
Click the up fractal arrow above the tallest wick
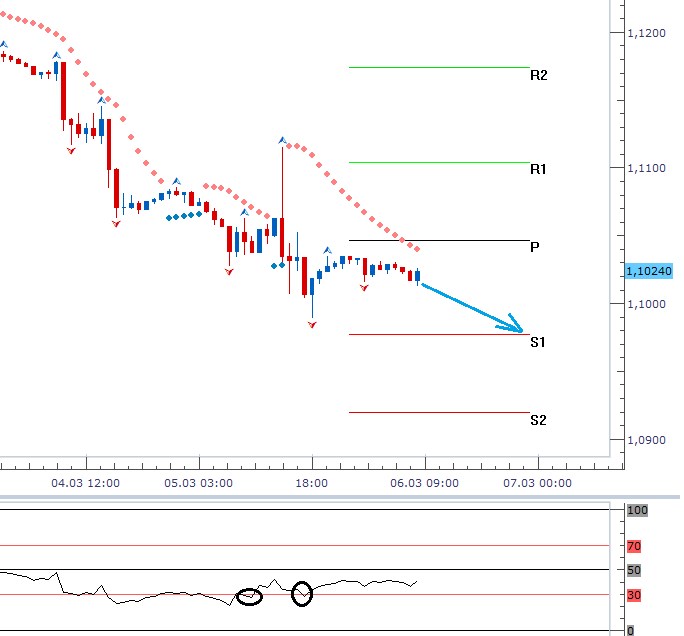tap(283, 141)
